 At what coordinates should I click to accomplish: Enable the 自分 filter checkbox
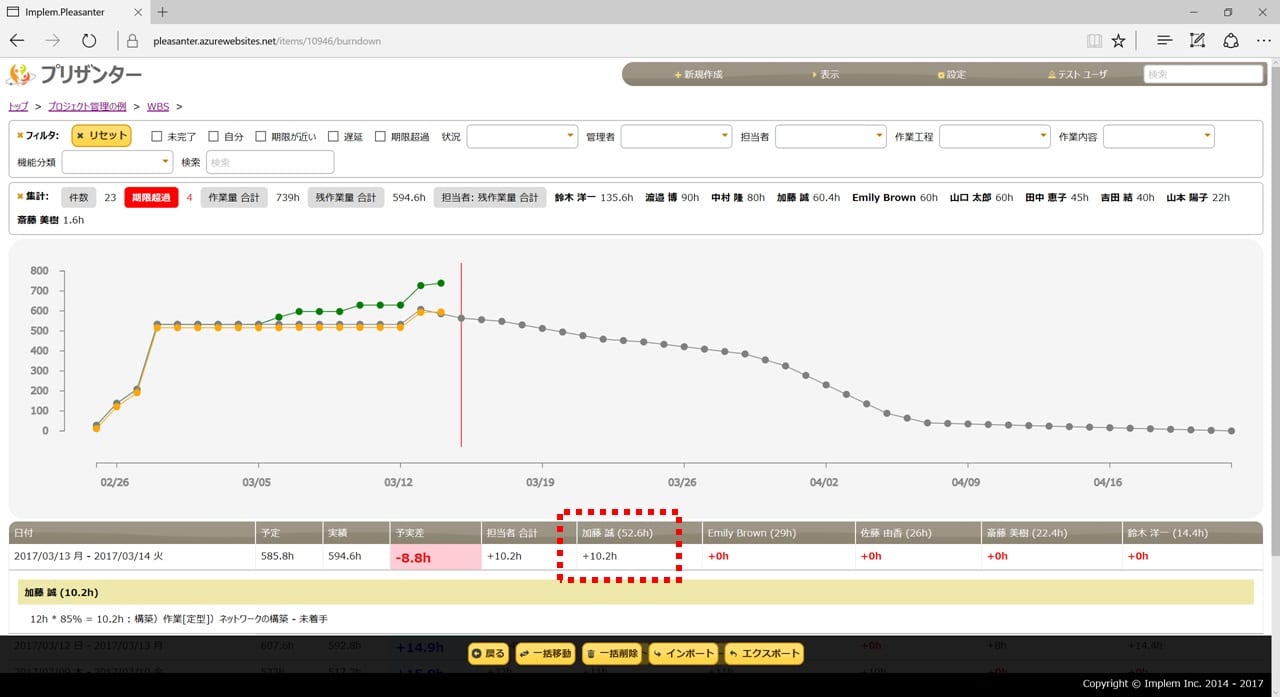point(214,136)
